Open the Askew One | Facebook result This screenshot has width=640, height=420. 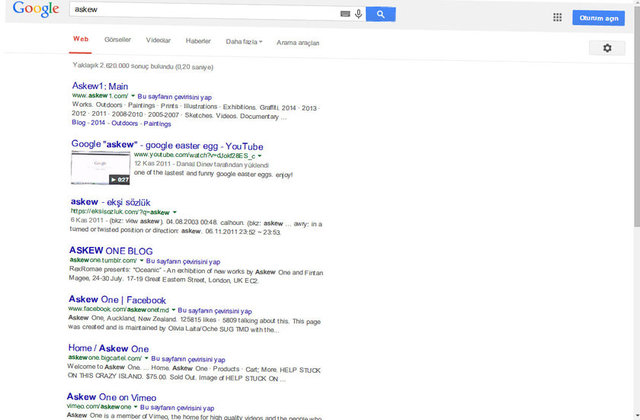117,300
